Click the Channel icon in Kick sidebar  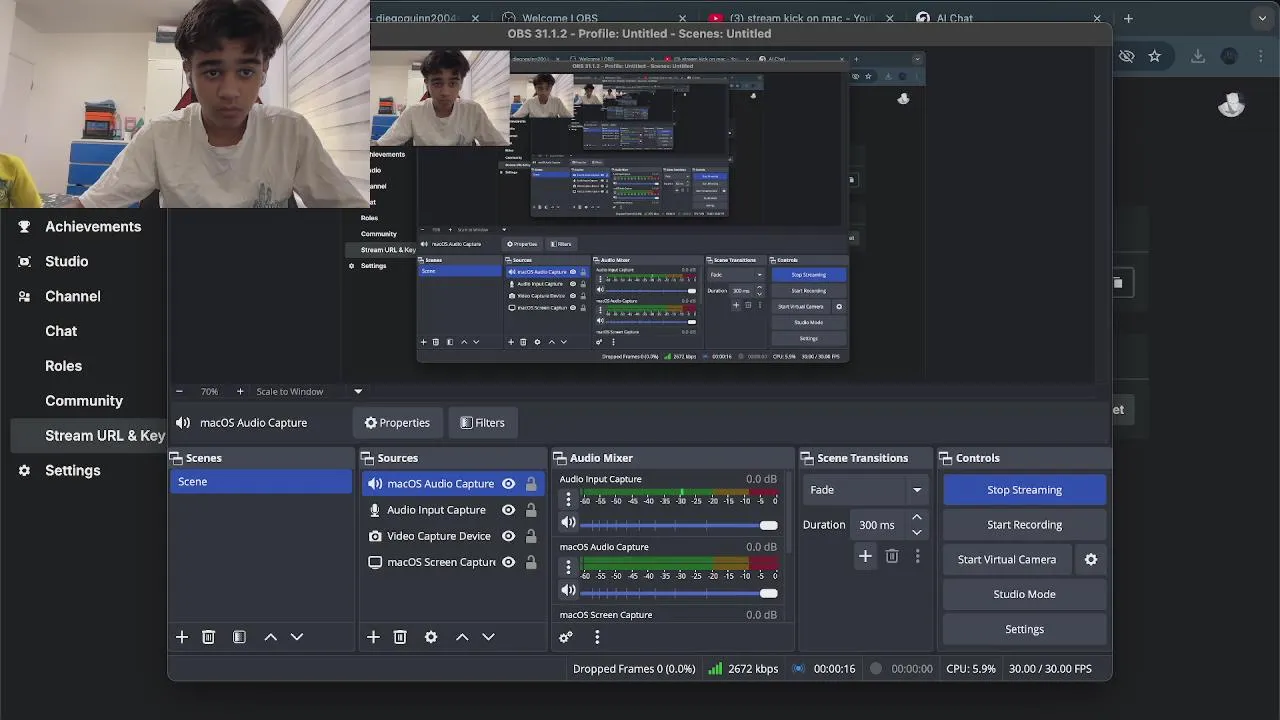tap(24, 296)
